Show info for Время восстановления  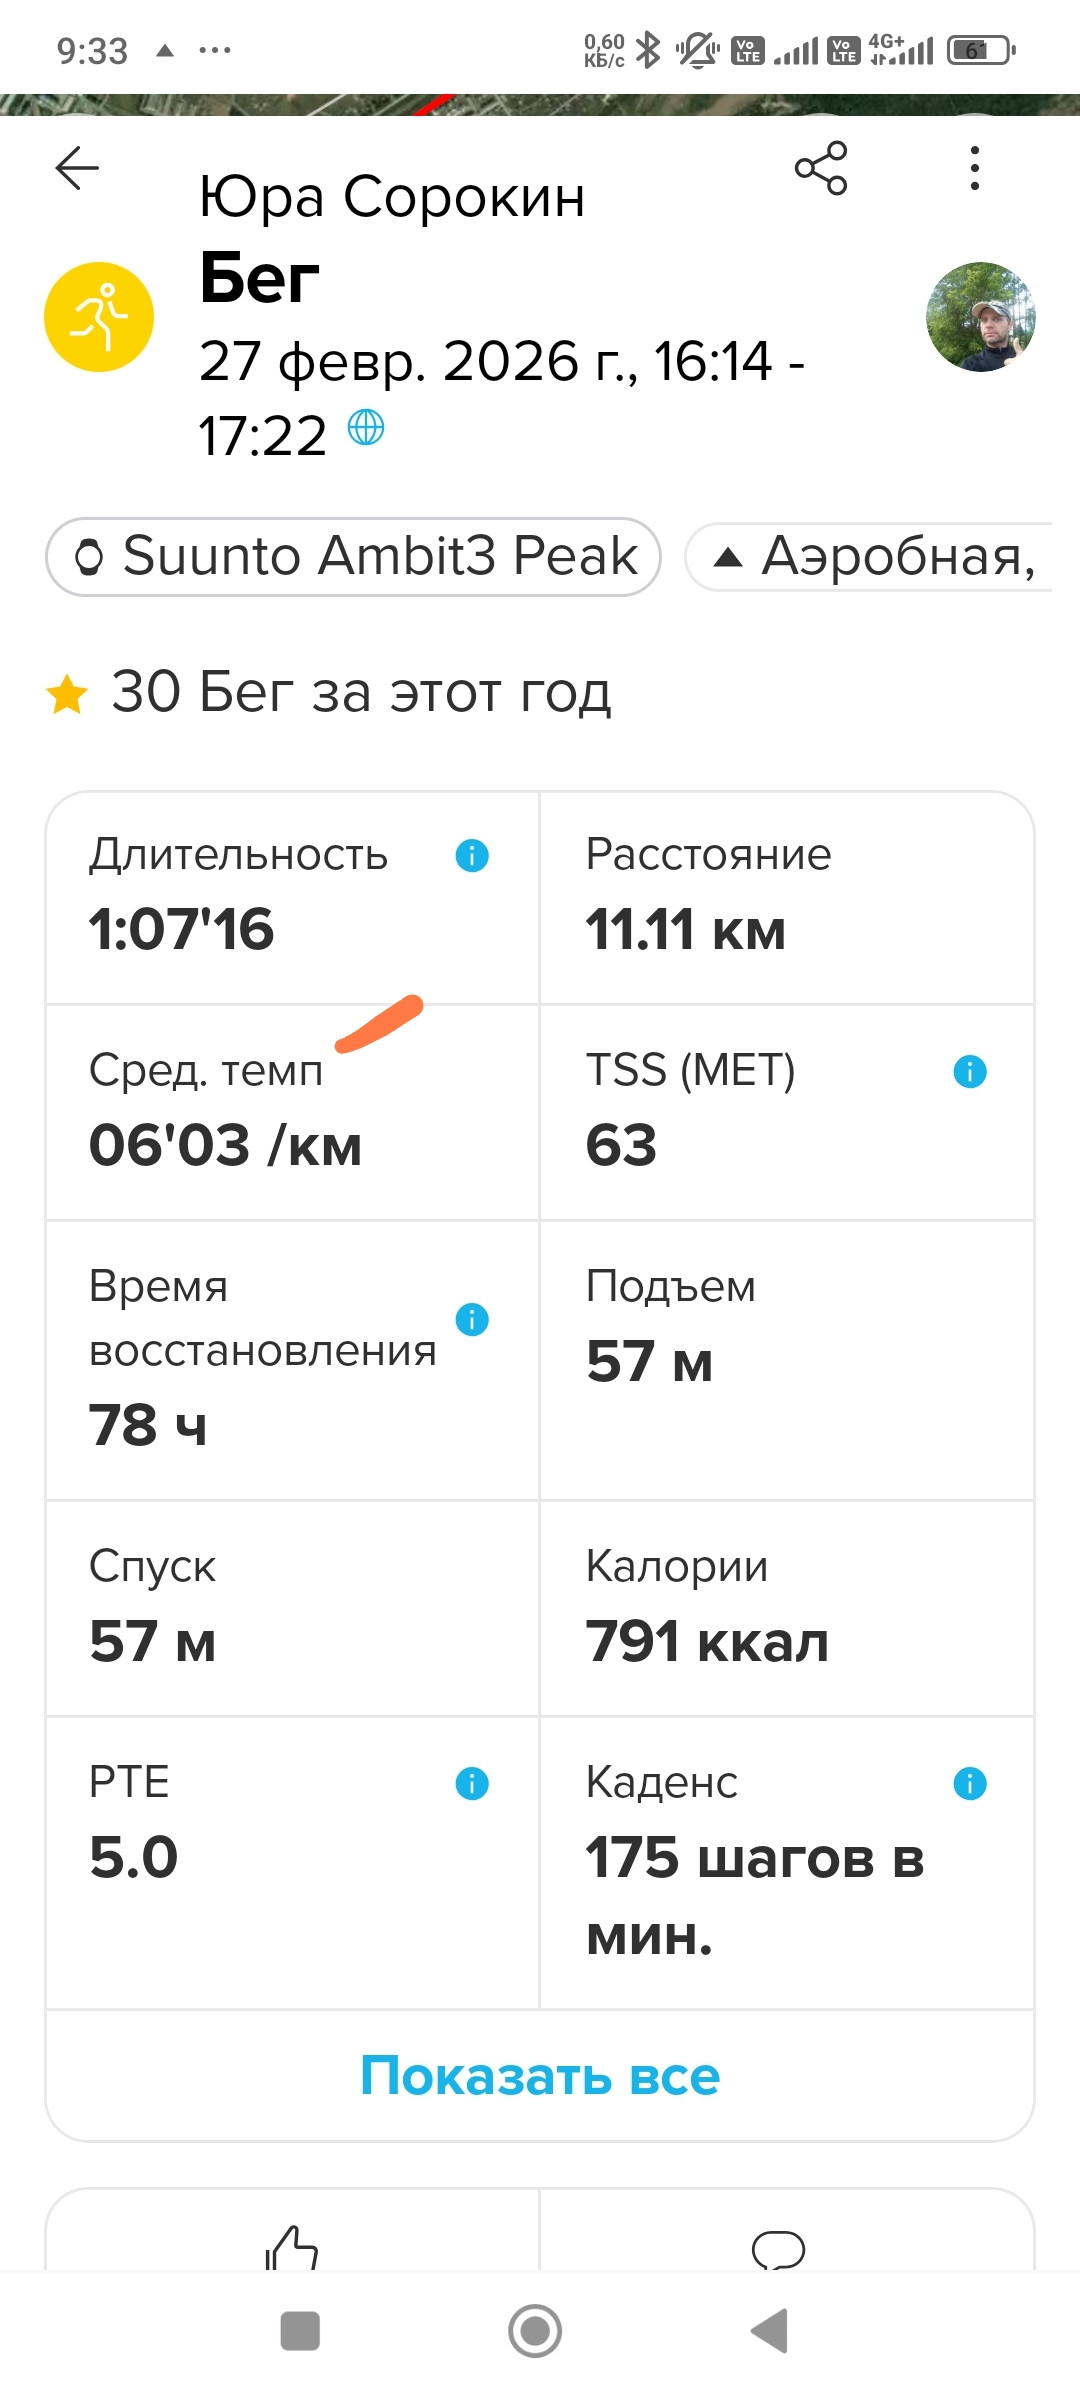click(472, 1319)
